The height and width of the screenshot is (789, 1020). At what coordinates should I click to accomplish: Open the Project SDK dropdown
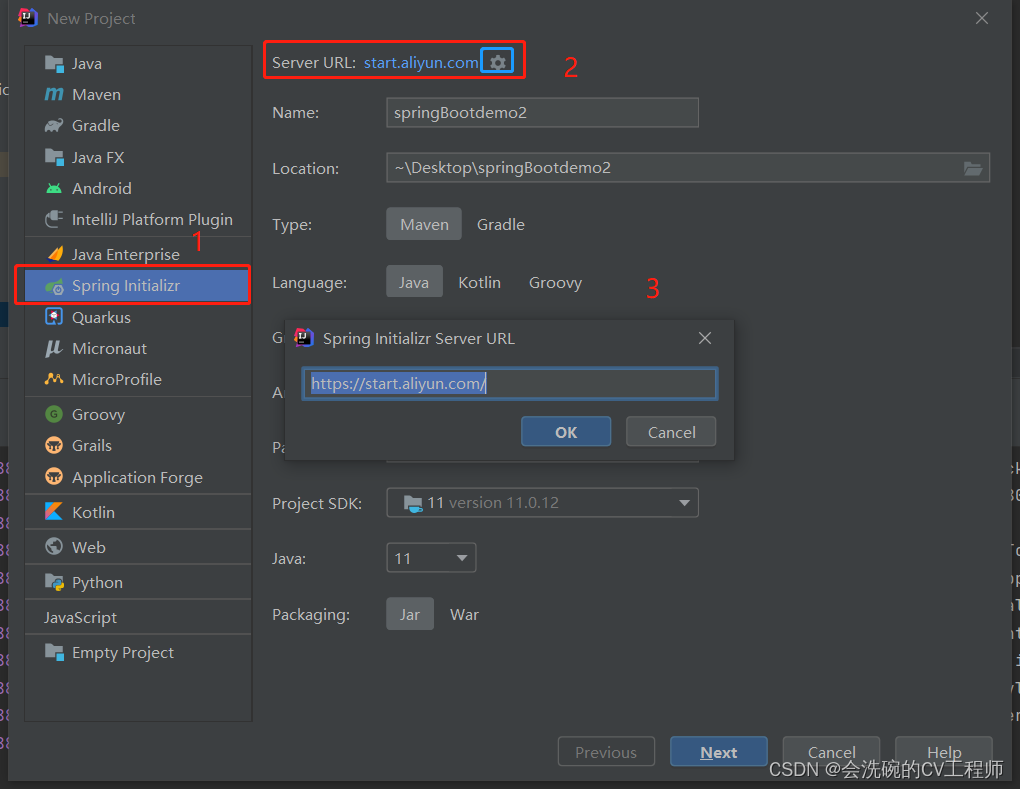coord(543,503)
